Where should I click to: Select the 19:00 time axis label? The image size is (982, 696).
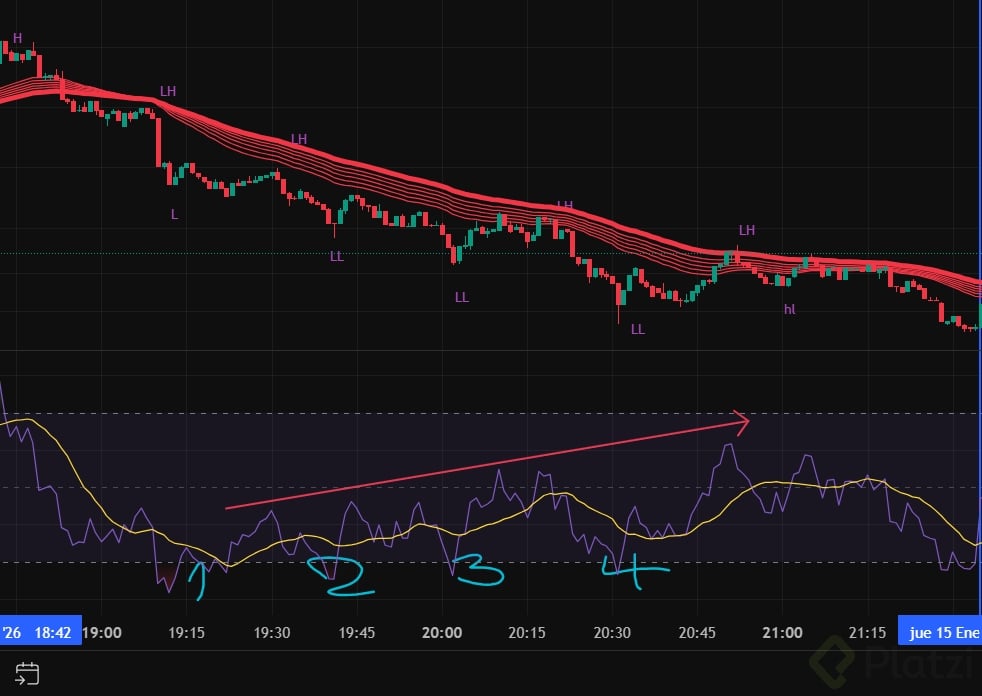coord(101,632)
